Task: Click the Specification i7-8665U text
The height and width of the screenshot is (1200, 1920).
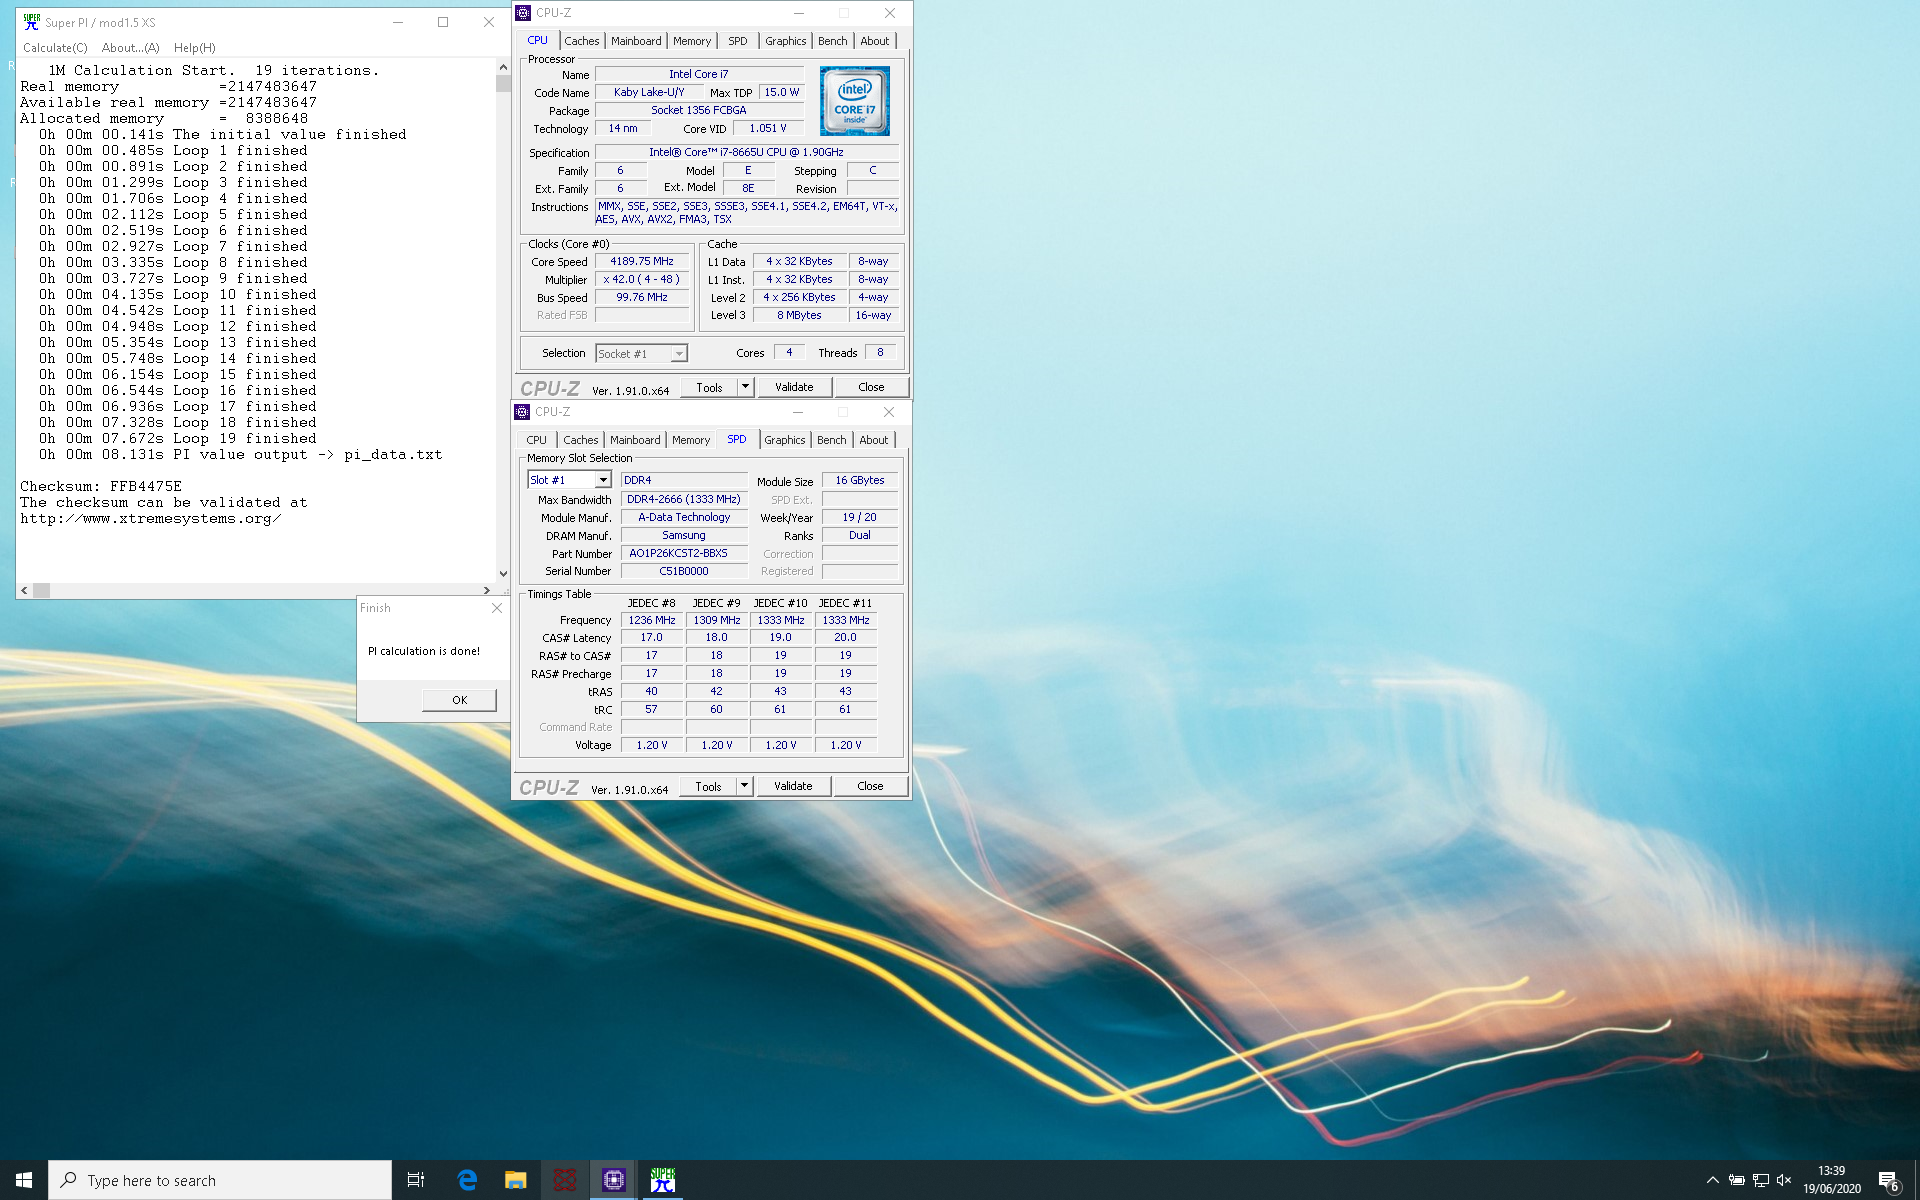Action: (746, 152)
